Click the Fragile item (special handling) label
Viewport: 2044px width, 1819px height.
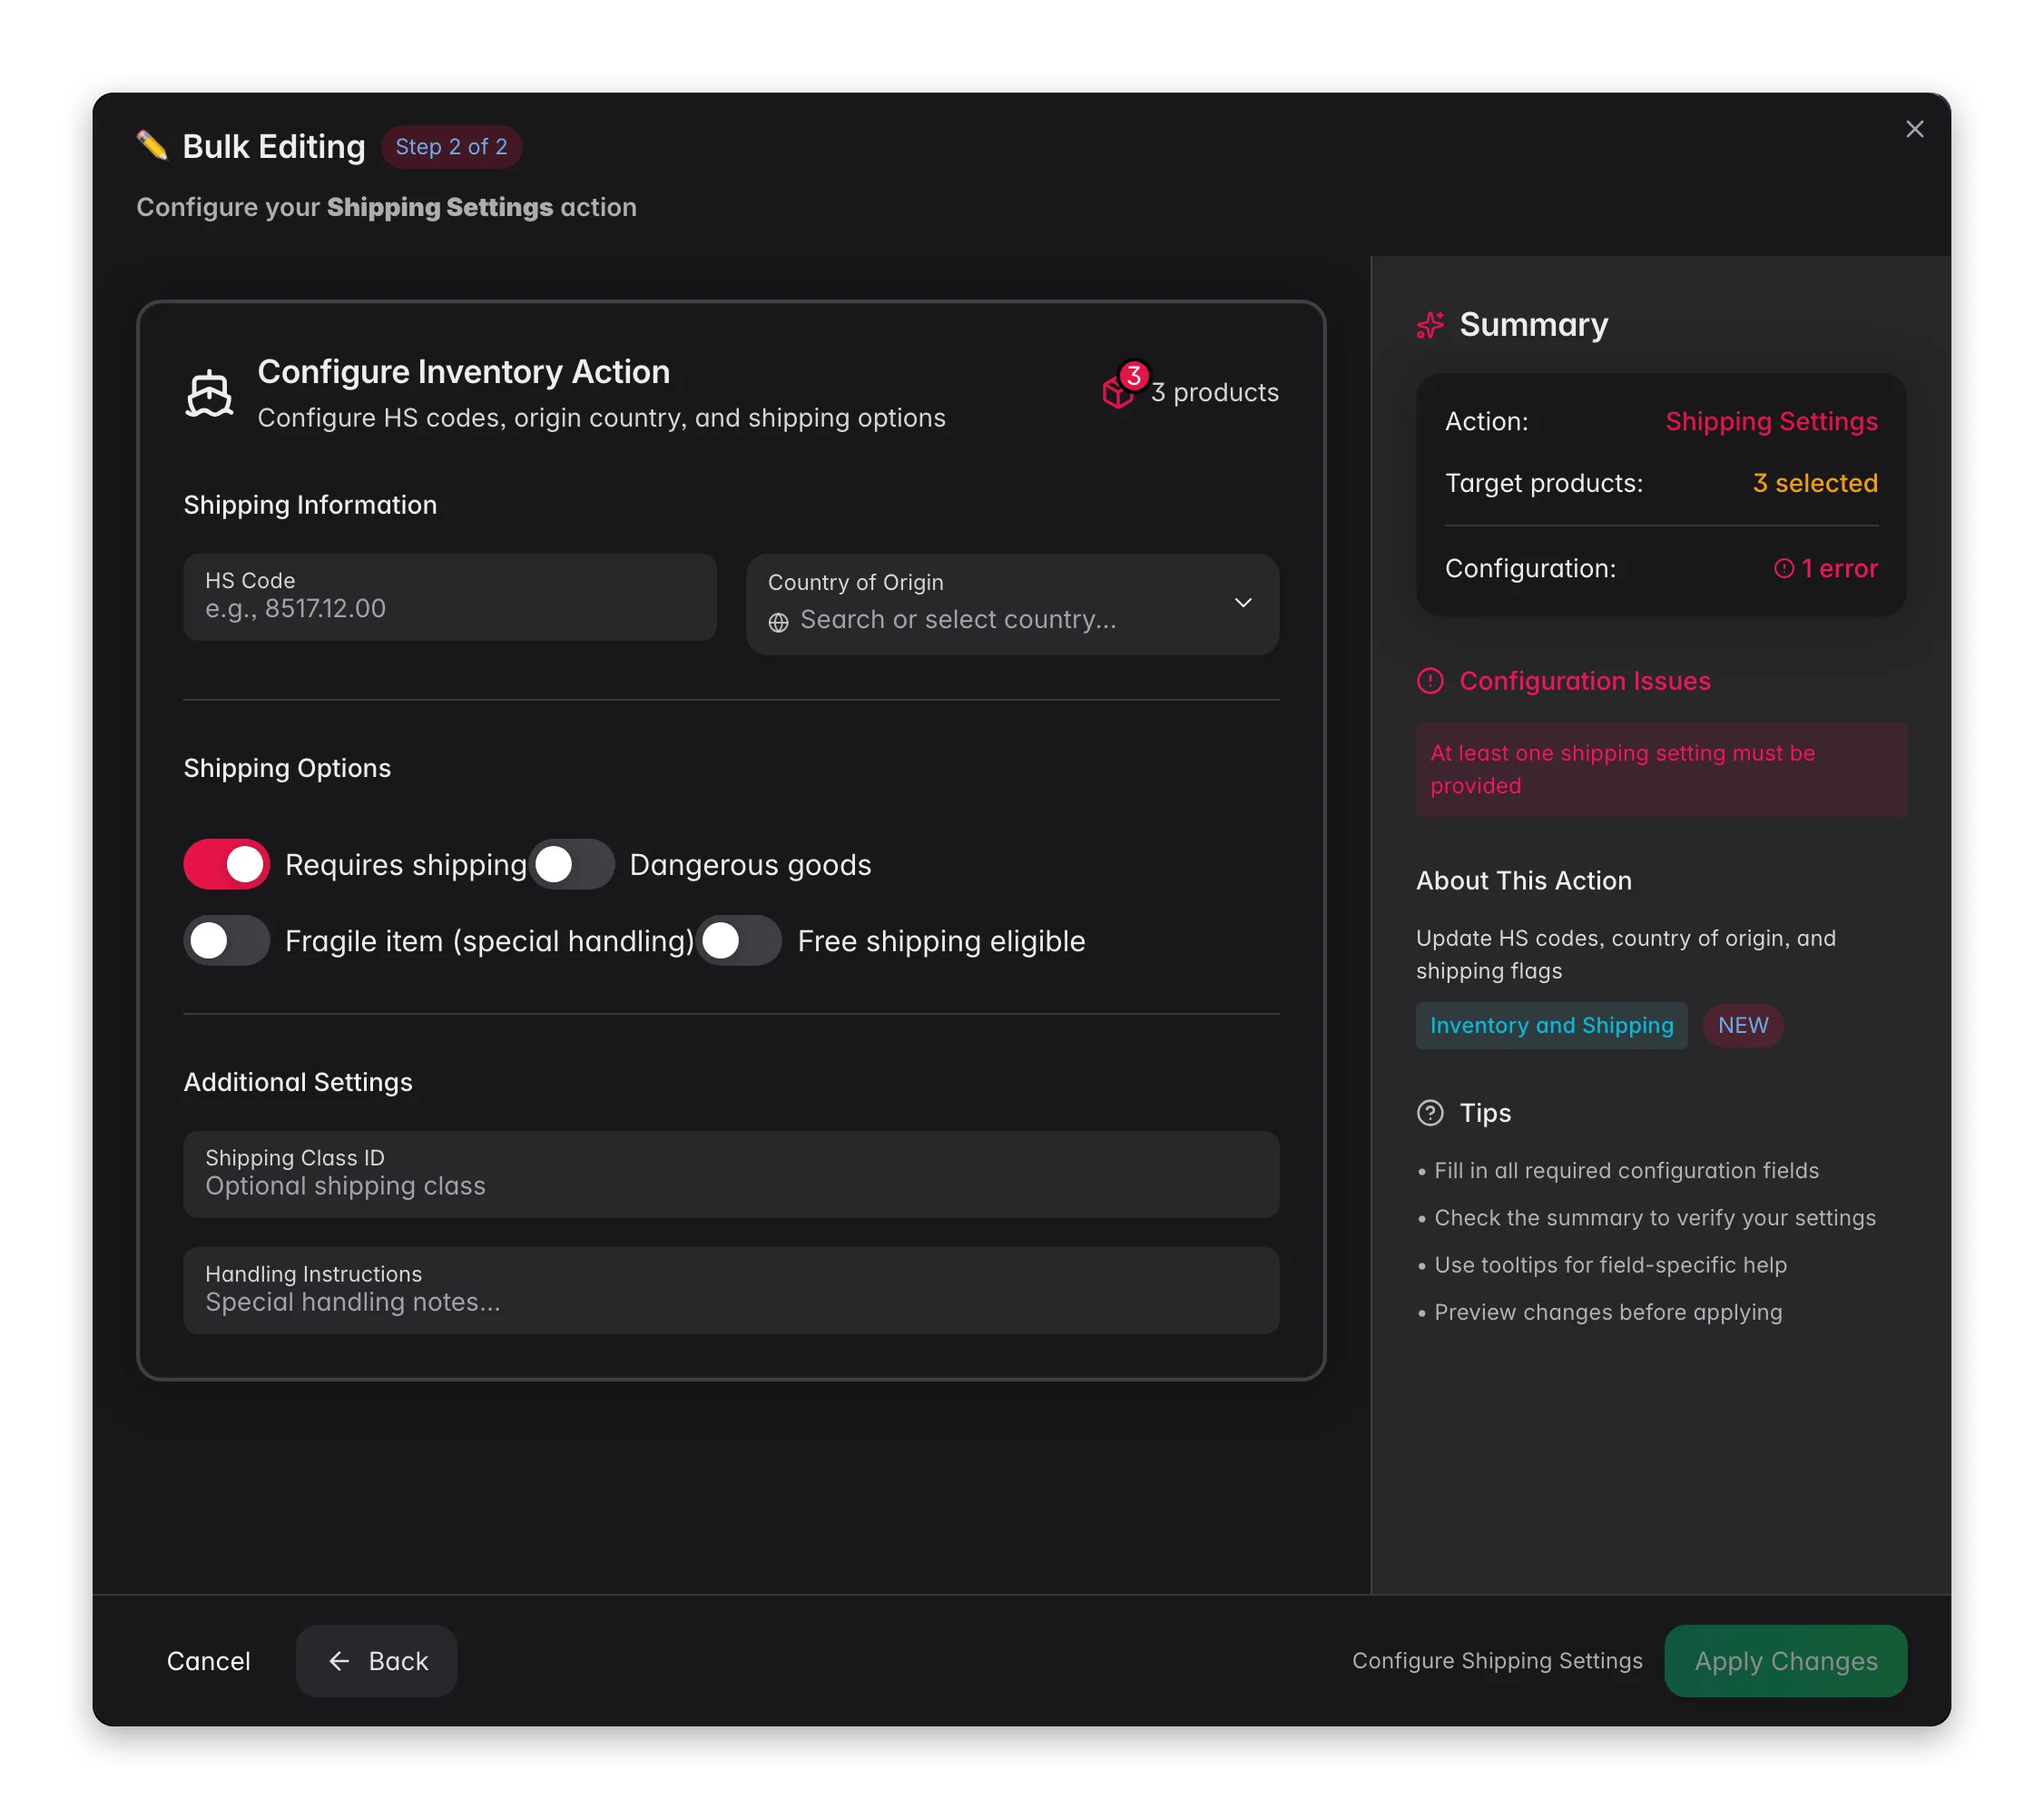click(x=489, y=940)
